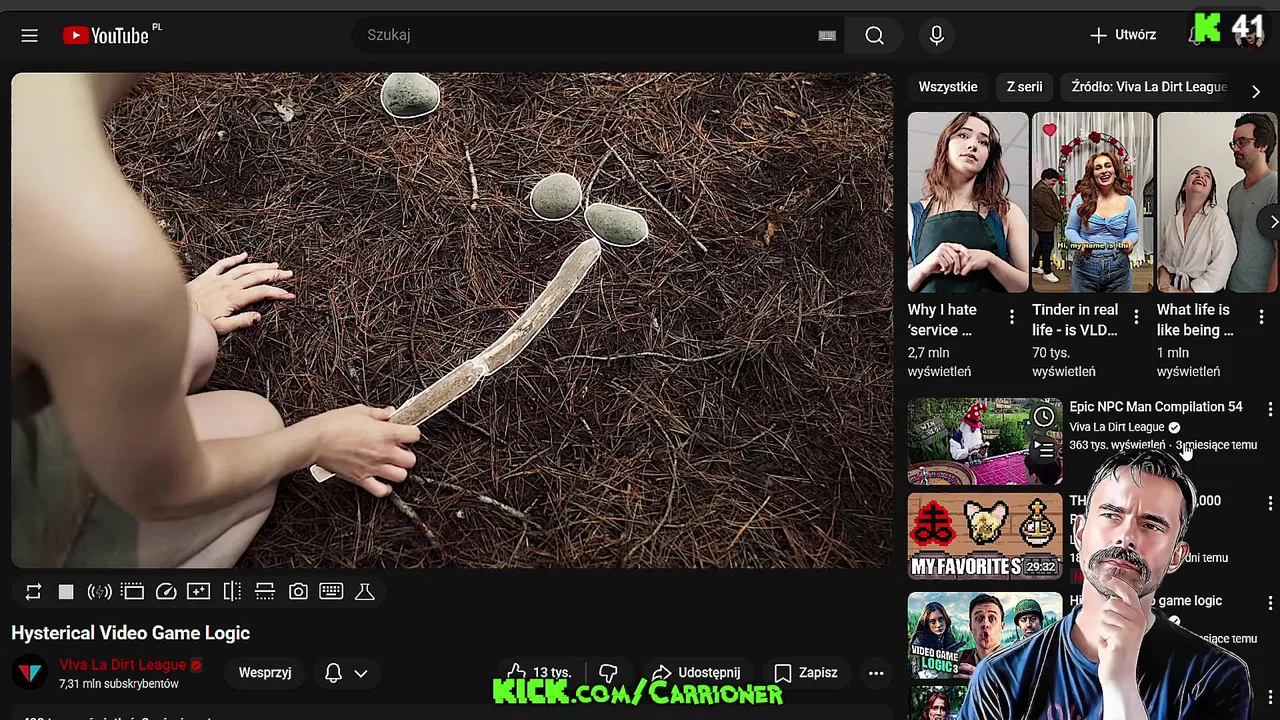Advance shorts shelf with right arrow
Screen dimensions: 1280x720
pyautogui.click(x=1272, y=222)
